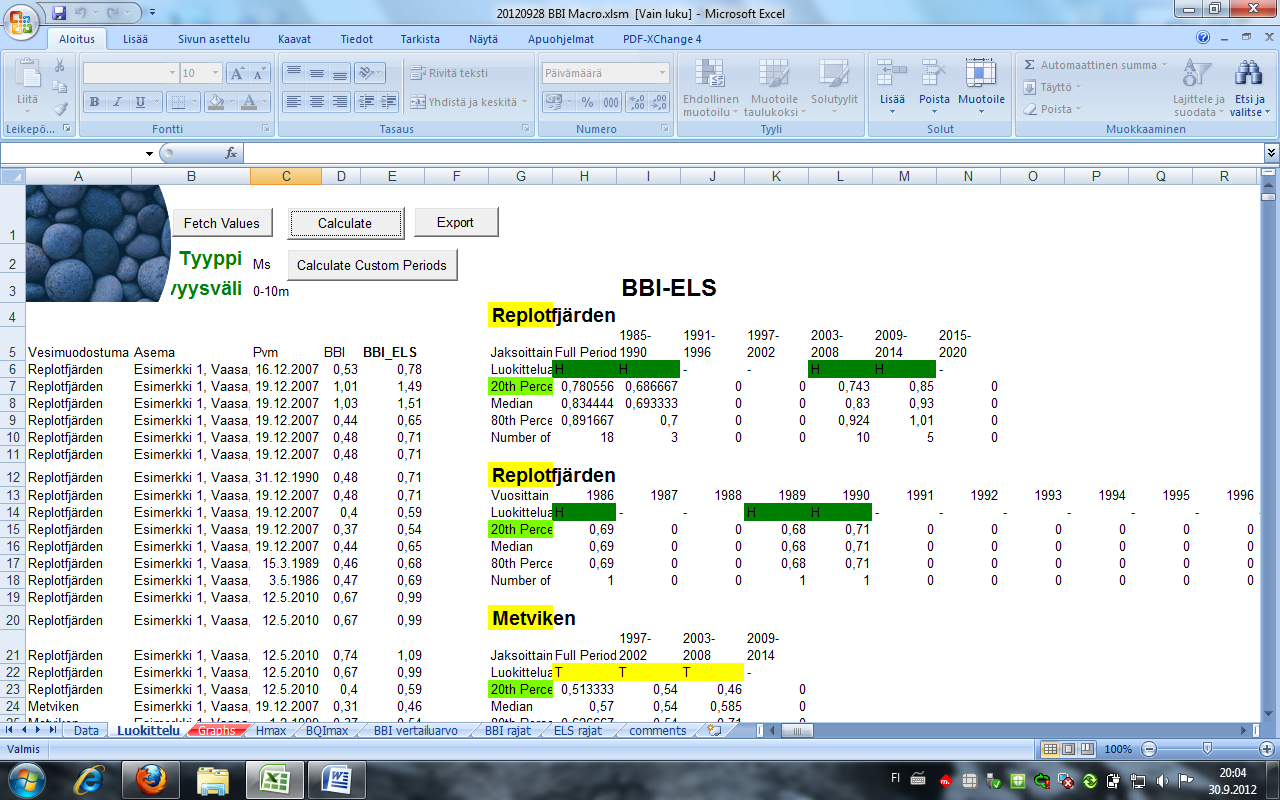1280x800 pixels.
Task: Open Lajittele ja suodata sort and filter
Action: tap(1198, 86)
